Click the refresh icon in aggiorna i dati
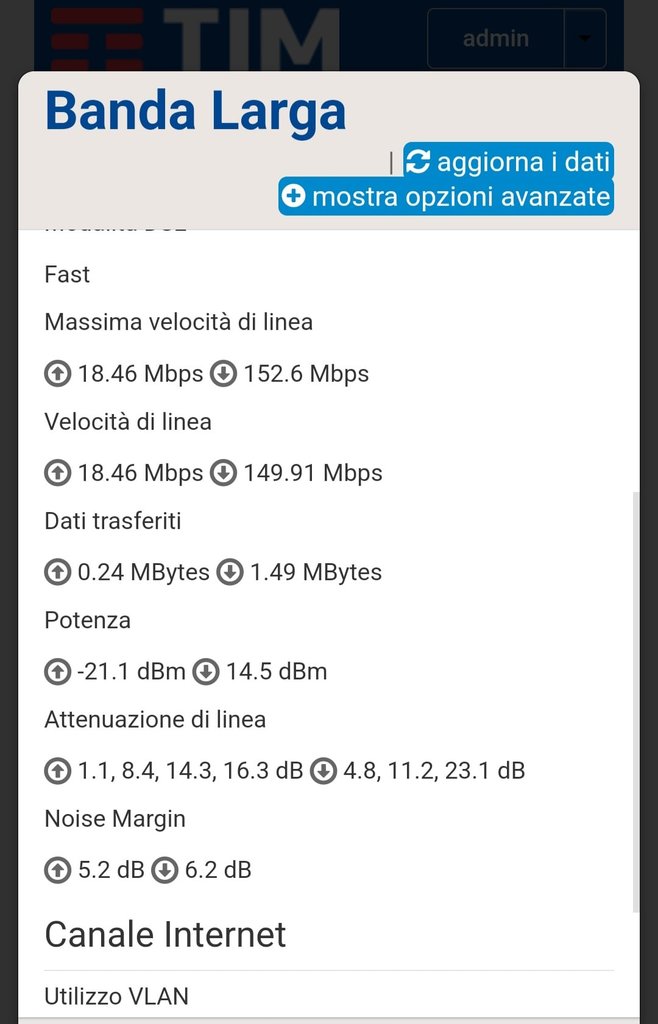 (x=418, y=161)
